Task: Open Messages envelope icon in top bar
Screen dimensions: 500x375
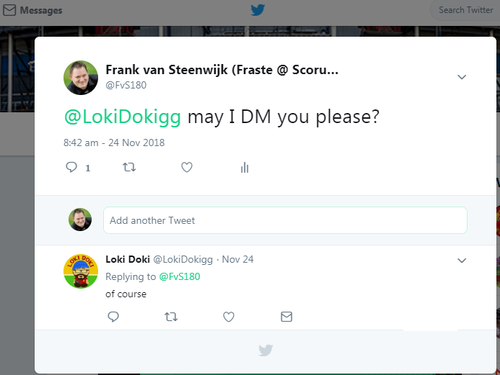Action: [9, 10]
